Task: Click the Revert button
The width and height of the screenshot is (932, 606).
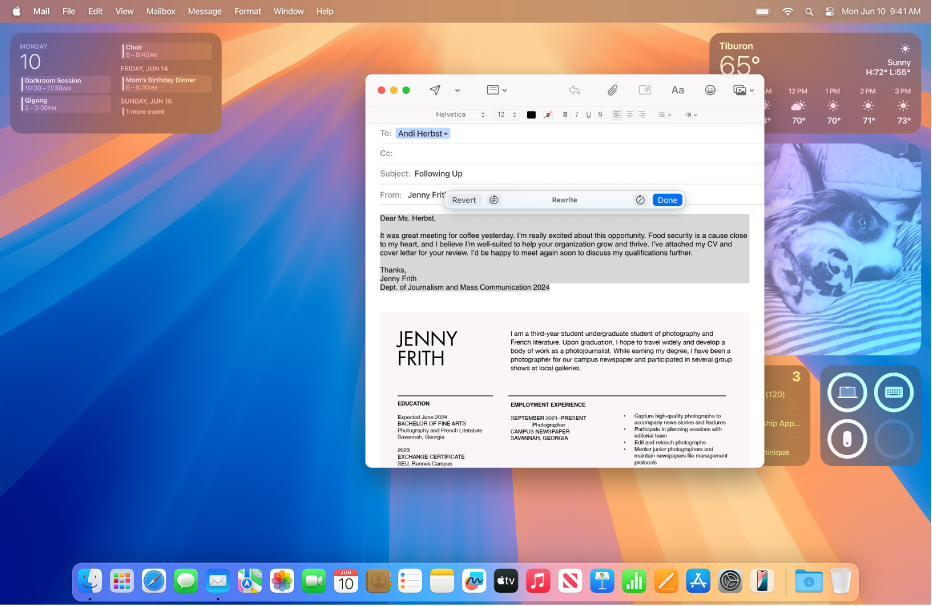Action: [x=464, y=200]
